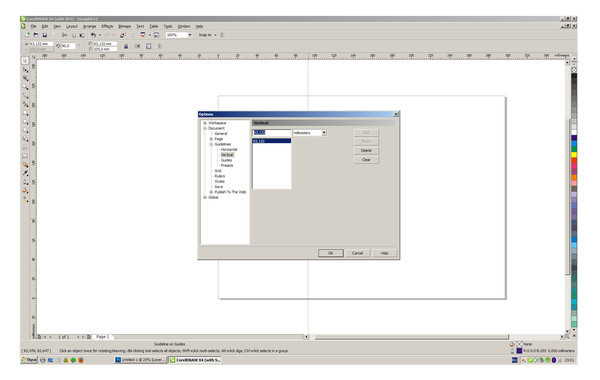Click the guideline position input field
The width and height of the screenshot is (600, 380).
click(x=272, y=133)
